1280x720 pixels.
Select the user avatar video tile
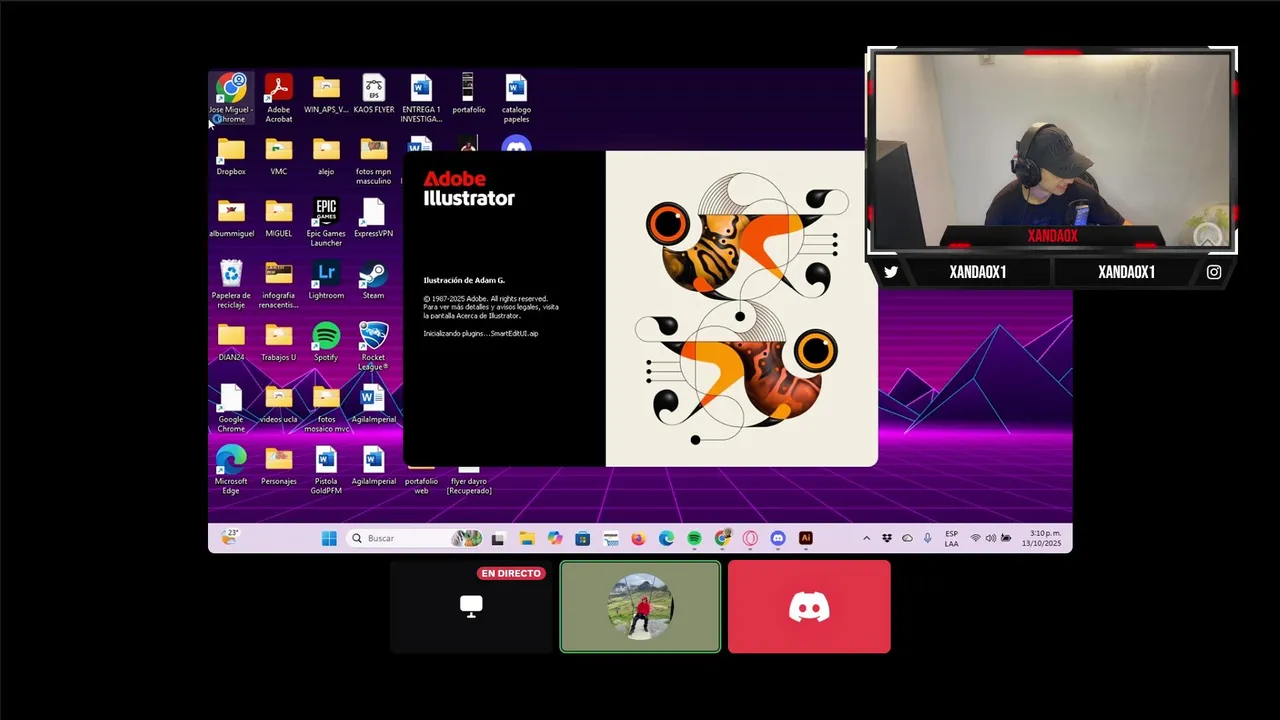(x=640, y=606)
